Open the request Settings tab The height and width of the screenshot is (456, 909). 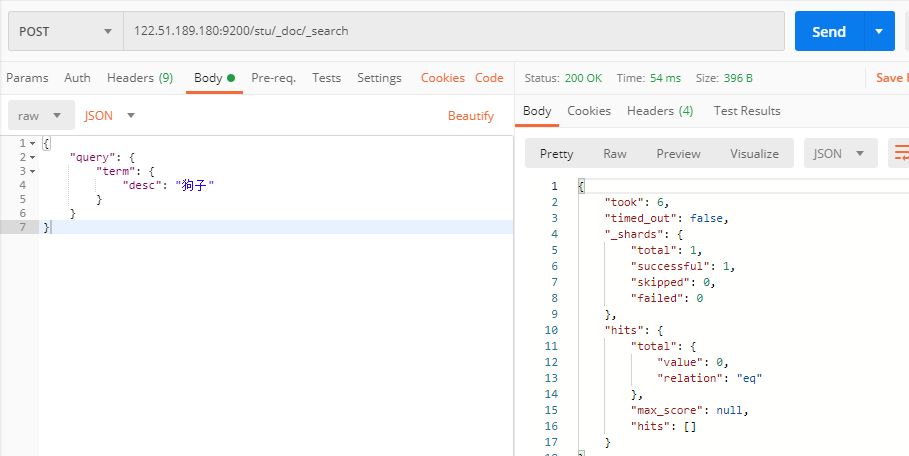point(379,78)
